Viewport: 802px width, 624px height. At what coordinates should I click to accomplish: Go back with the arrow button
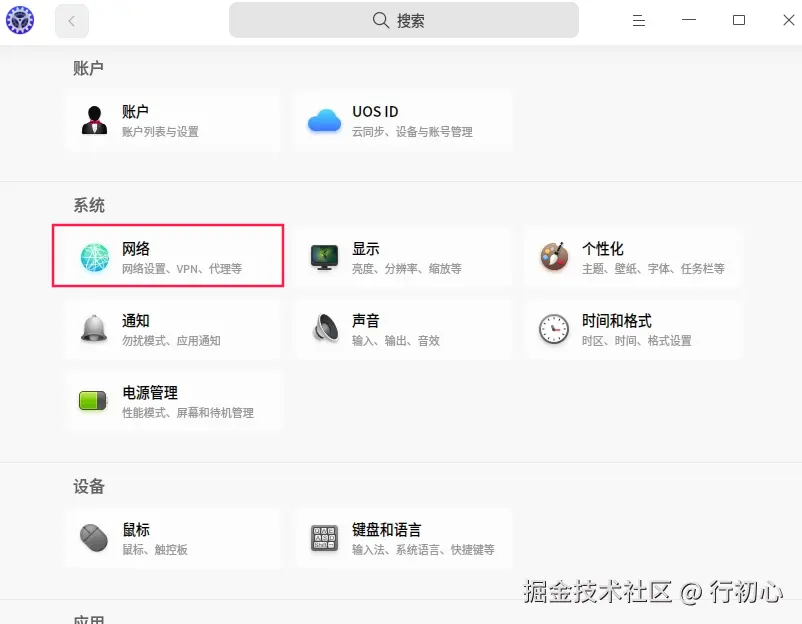pos(72,21)
